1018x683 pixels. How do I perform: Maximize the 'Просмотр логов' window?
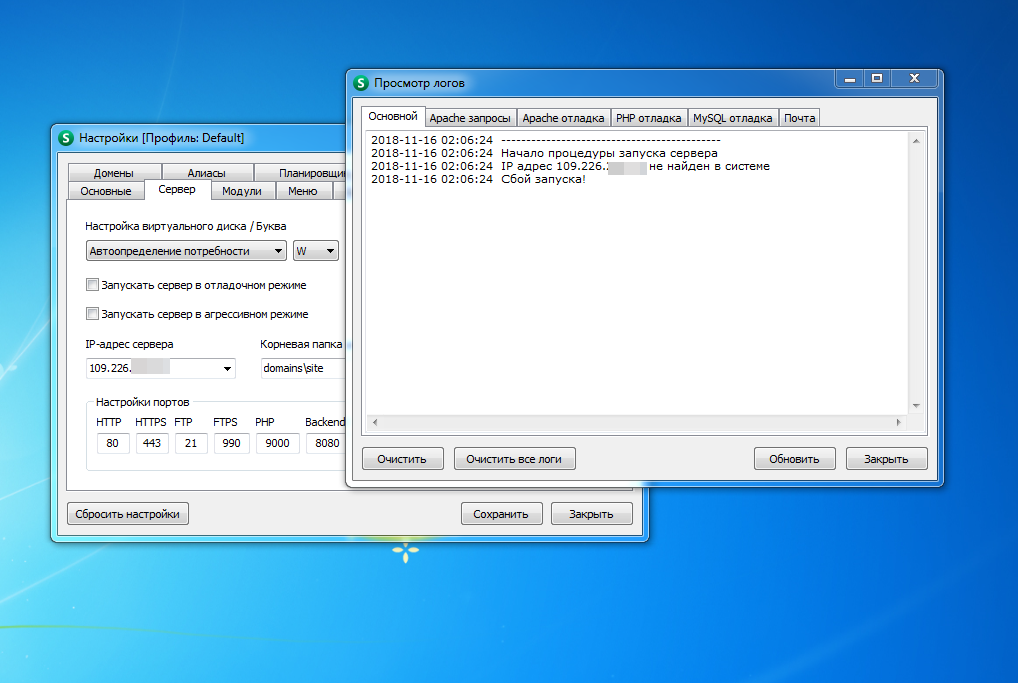pyautogui.click(x=876, y=78)
